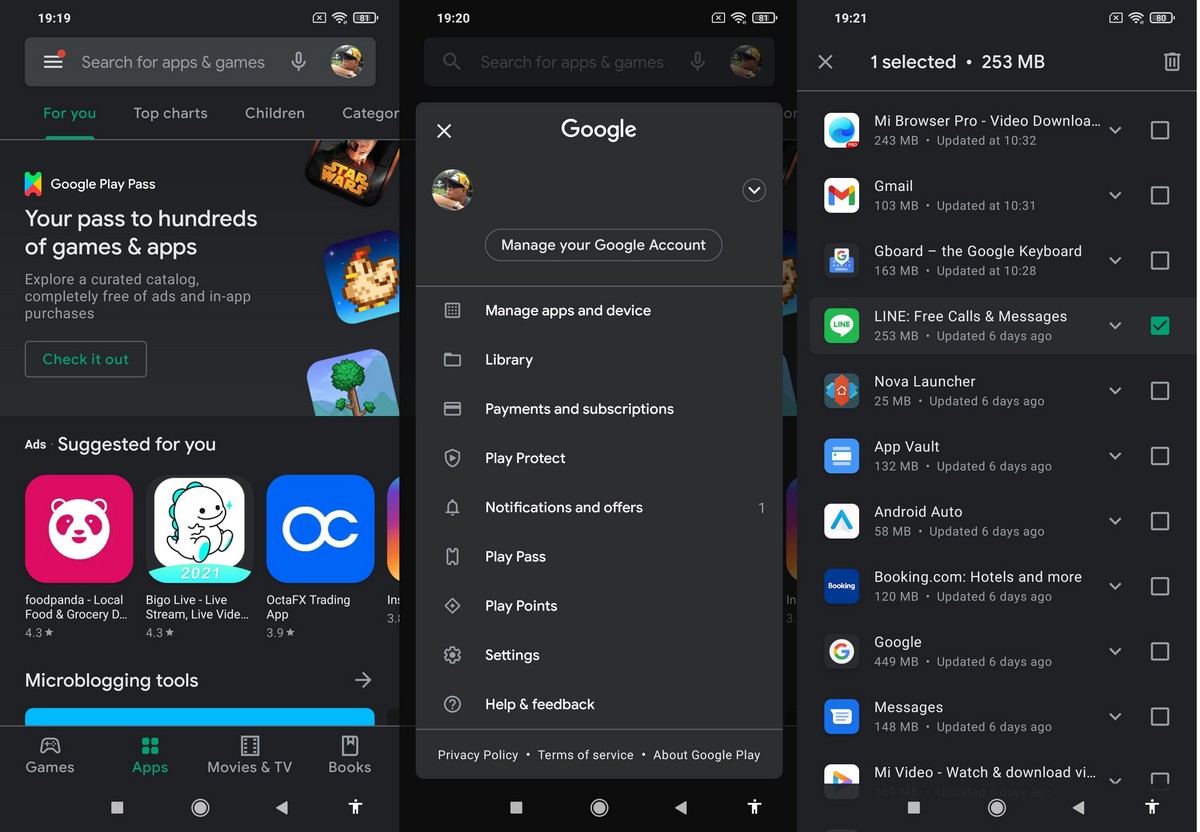Viewport: 1200px width, 832px height.
Task: Expand the Booking.com app entry
Action: [1114, 585]
